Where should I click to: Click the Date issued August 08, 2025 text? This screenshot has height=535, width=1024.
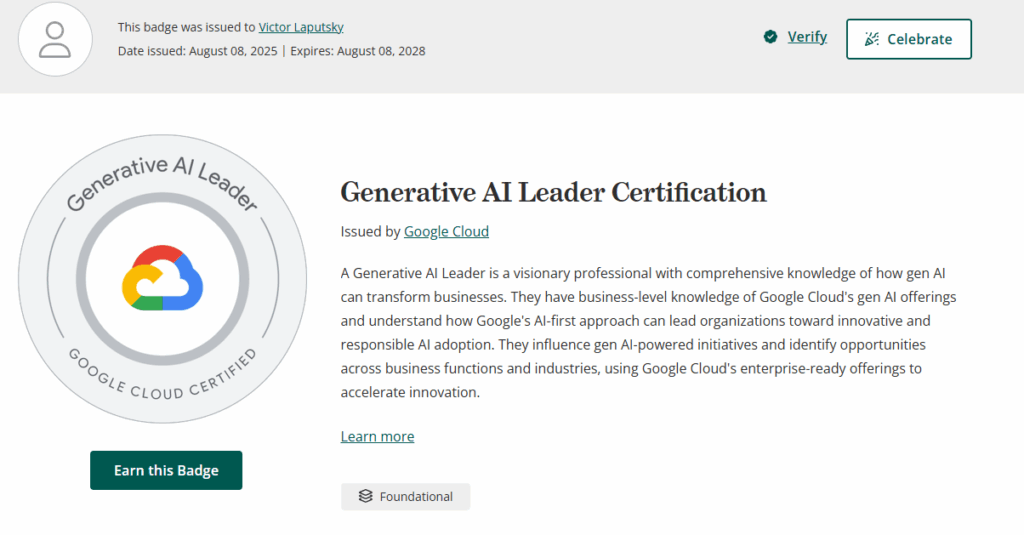(x=197, y=51)
